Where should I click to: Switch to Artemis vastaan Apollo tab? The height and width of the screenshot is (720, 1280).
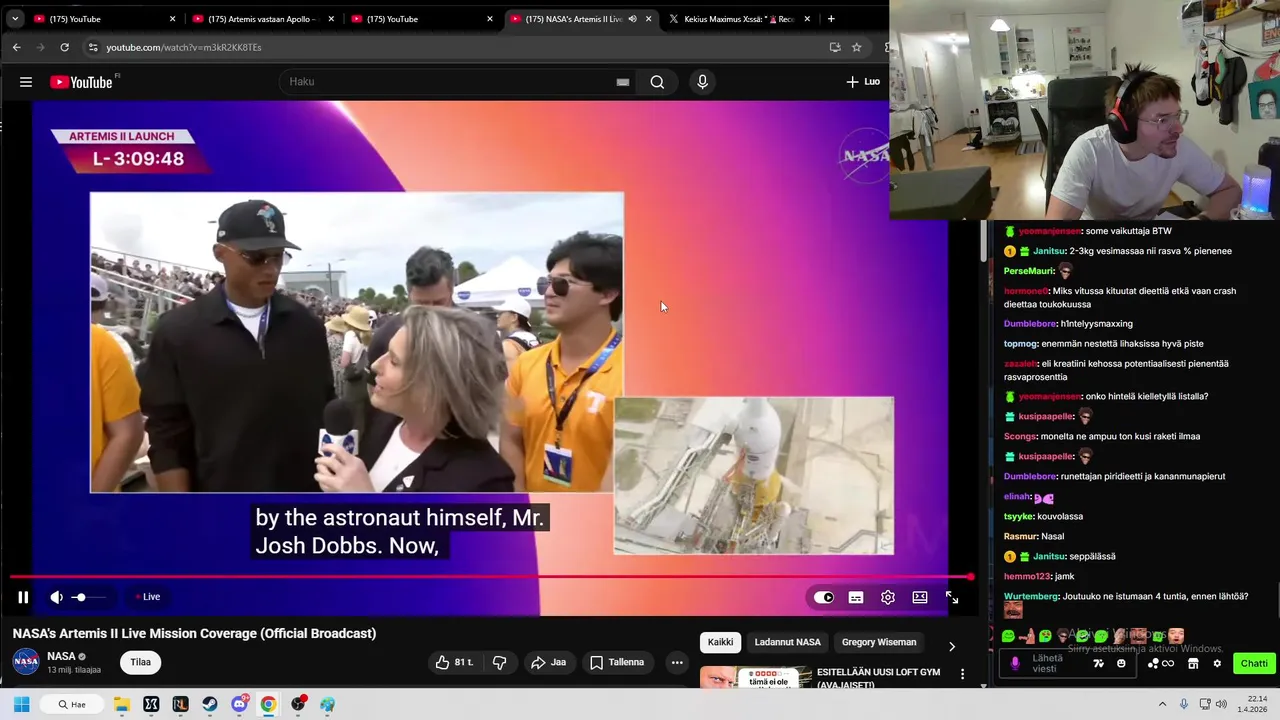click(x=260, y=19)
